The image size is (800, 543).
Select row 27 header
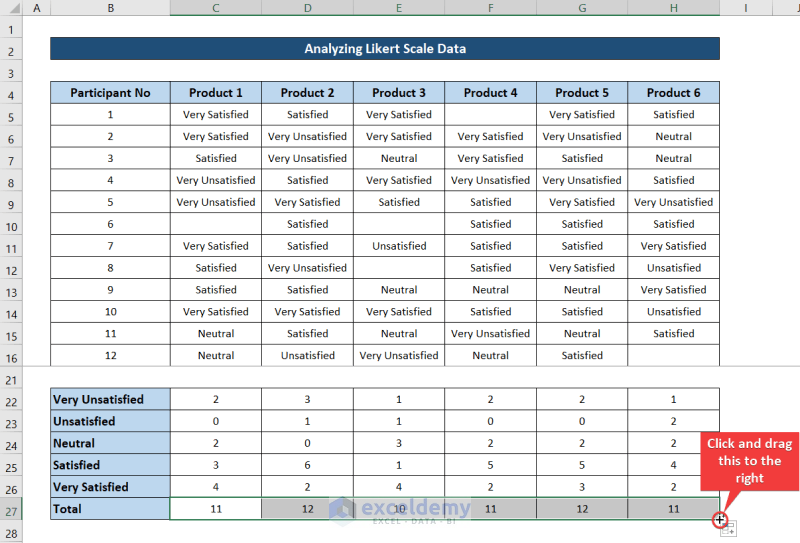click(11, 511)
